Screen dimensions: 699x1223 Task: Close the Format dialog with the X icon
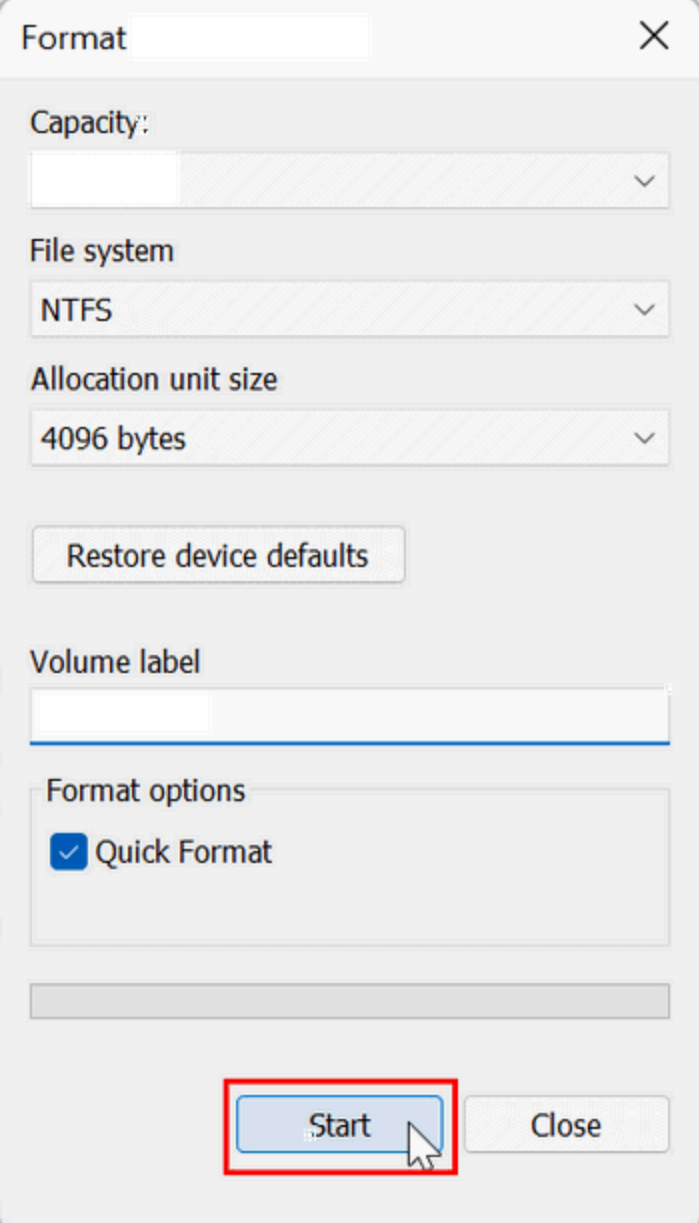pos(654,37)
